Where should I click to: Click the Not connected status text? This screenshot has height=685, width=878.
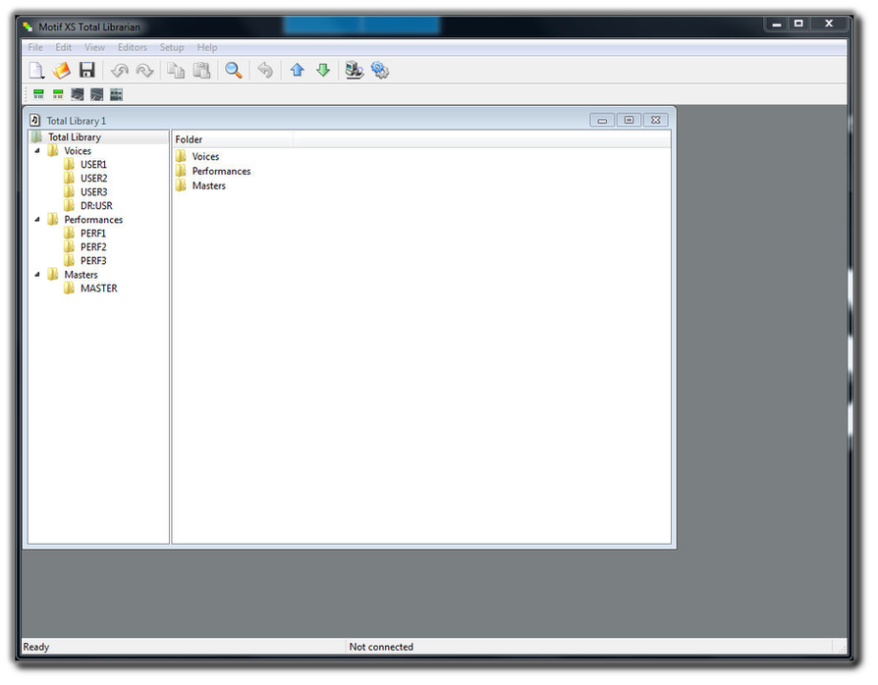point(381,647)
